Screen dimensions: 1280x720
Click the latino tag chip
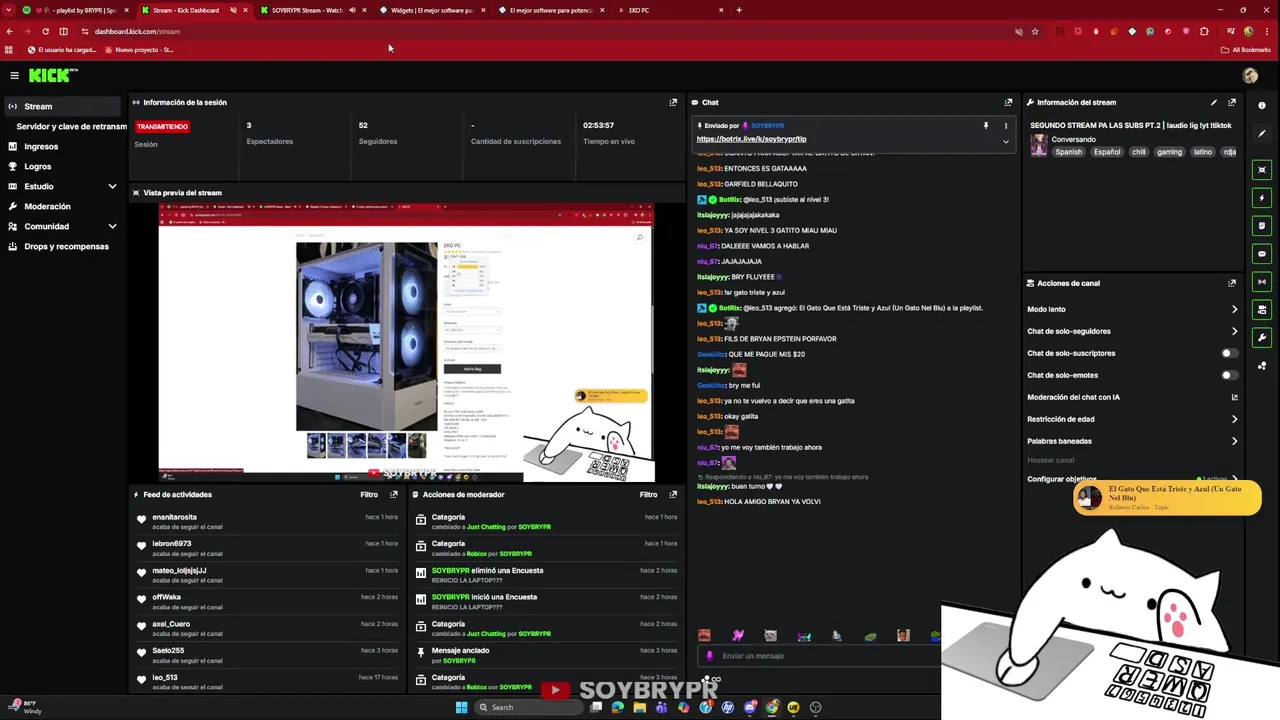(x=1203, y=152)
